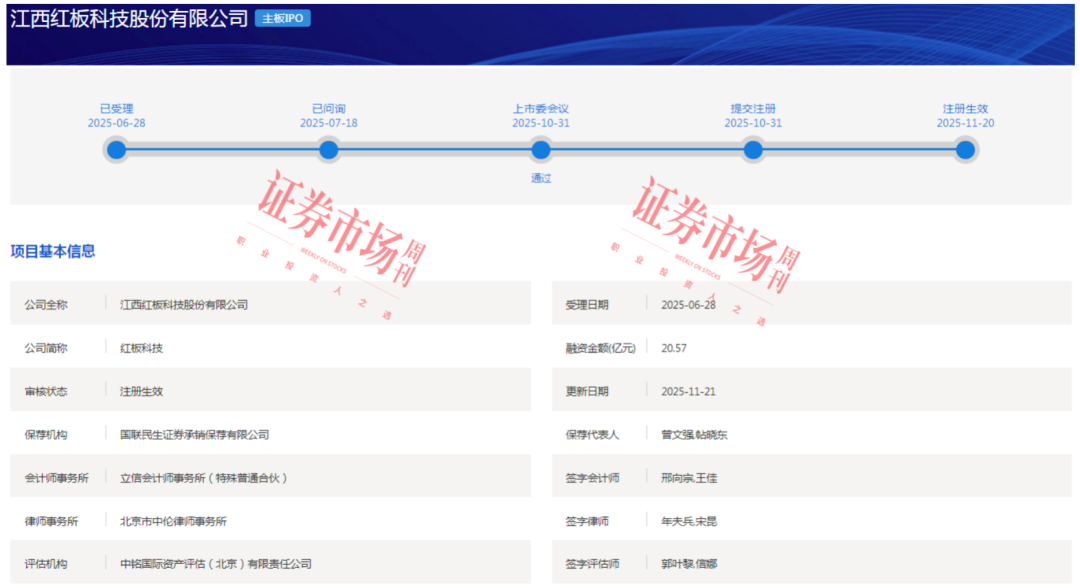
Task: Click the 上市委会议 timeline node
Action: (541, 149)
